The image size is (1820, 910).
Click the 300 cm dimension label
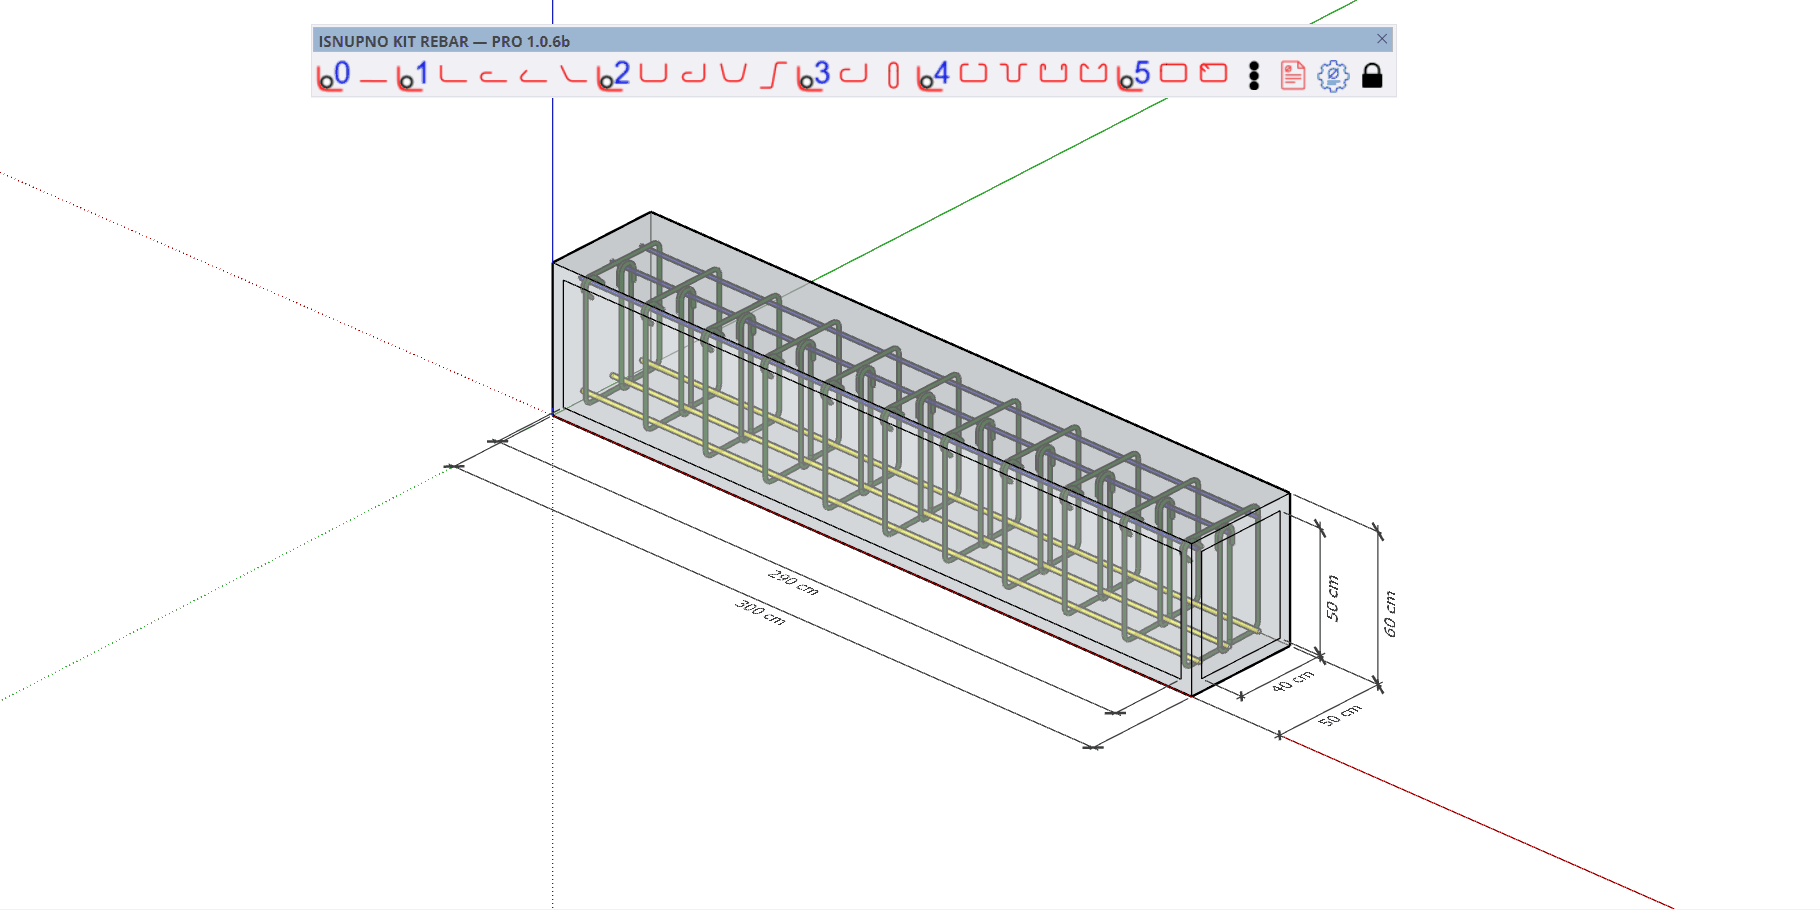click(x=760, y=612)
